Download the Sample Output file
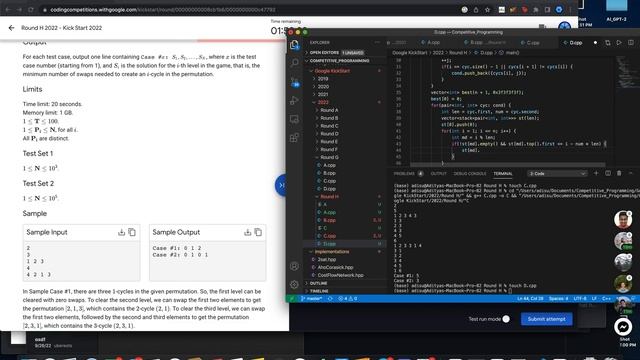Viewport: 640px width, 360px height. 247,232
